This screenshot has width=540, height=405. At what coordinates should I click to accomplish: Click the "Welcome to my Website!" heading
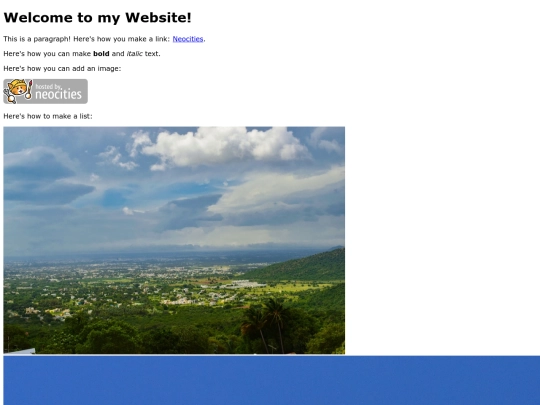pos(97,18)
